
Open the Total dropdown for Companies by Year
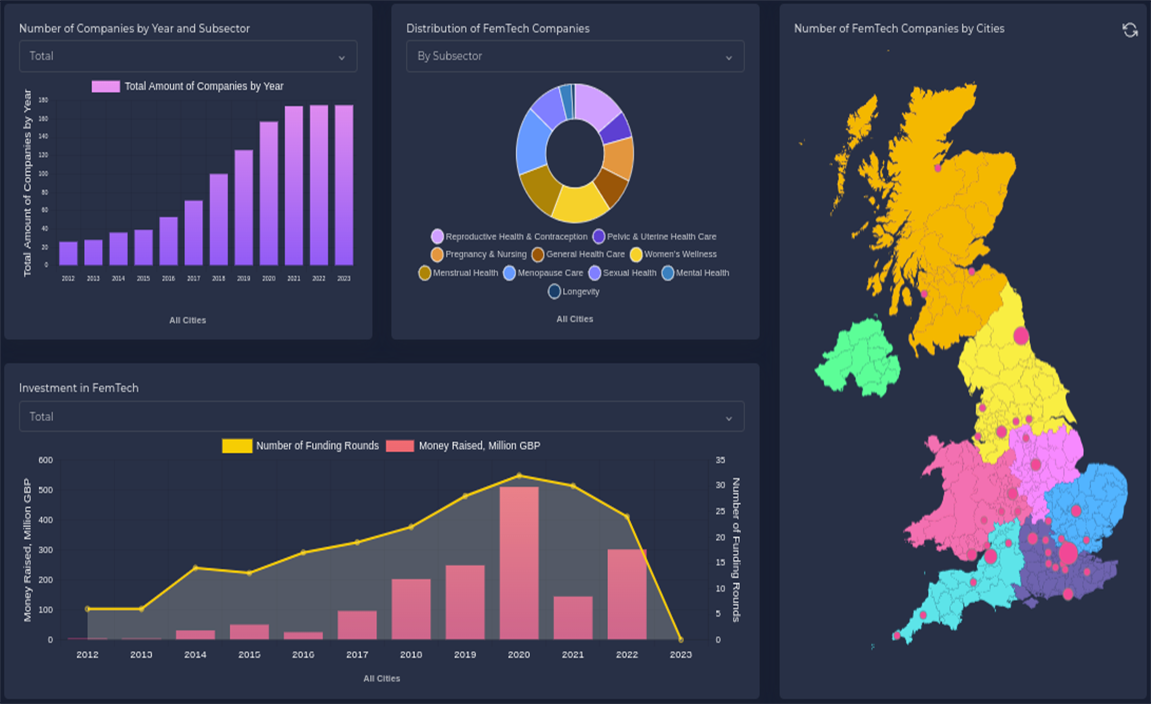point(188,57)
